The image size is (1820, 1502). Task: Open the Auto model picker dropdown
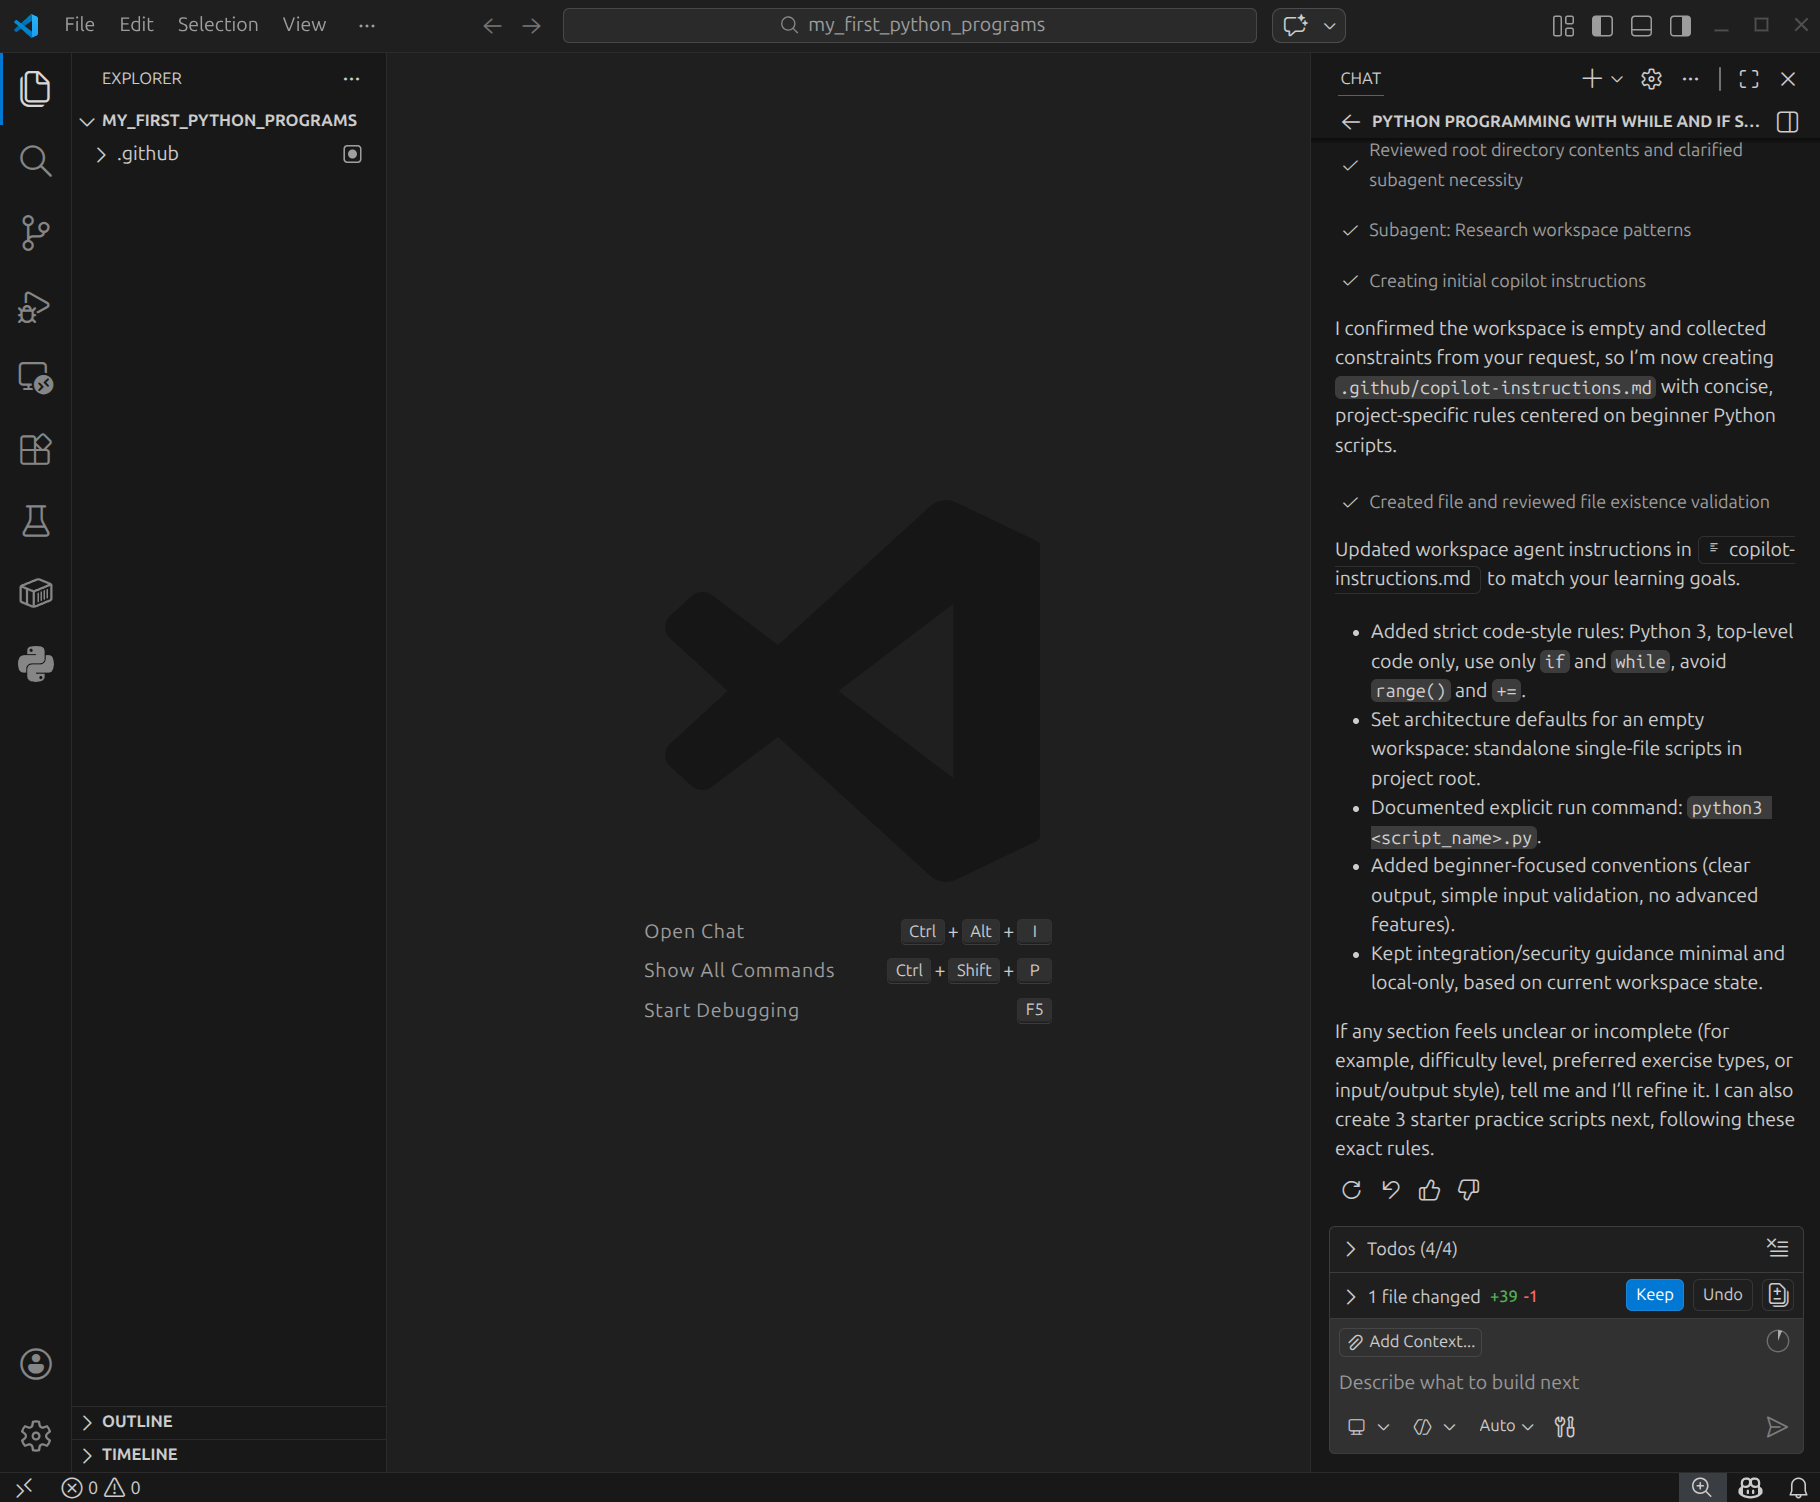(x=1505, y=1426)
